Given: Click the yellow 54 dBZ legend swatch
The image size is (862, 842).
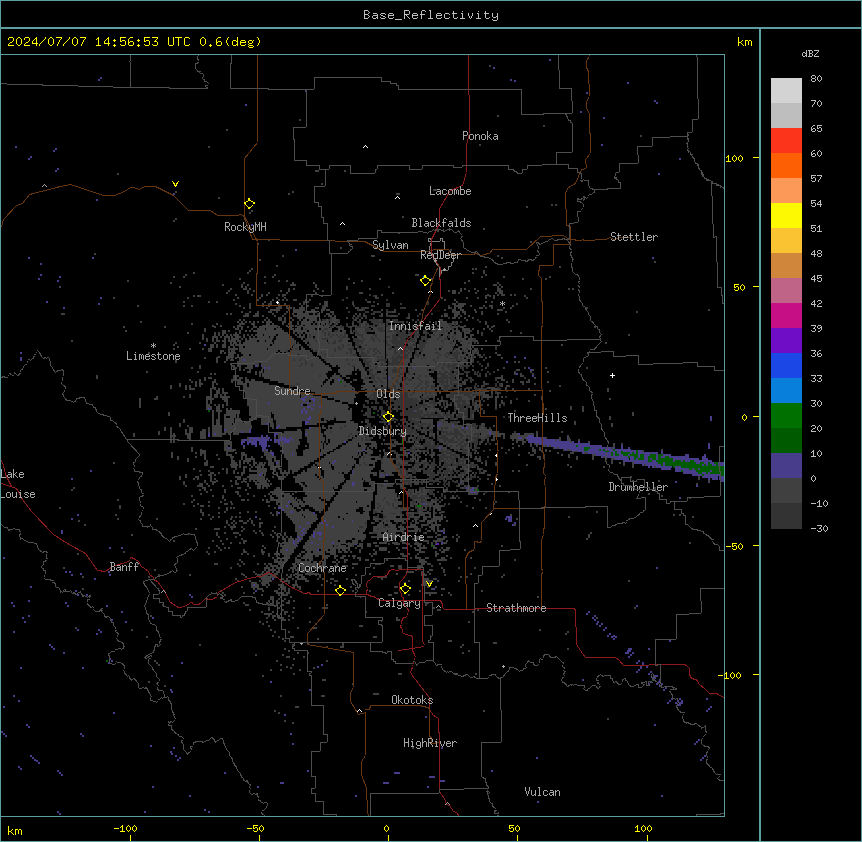Looking at the screenshot, I should [786, 216].
